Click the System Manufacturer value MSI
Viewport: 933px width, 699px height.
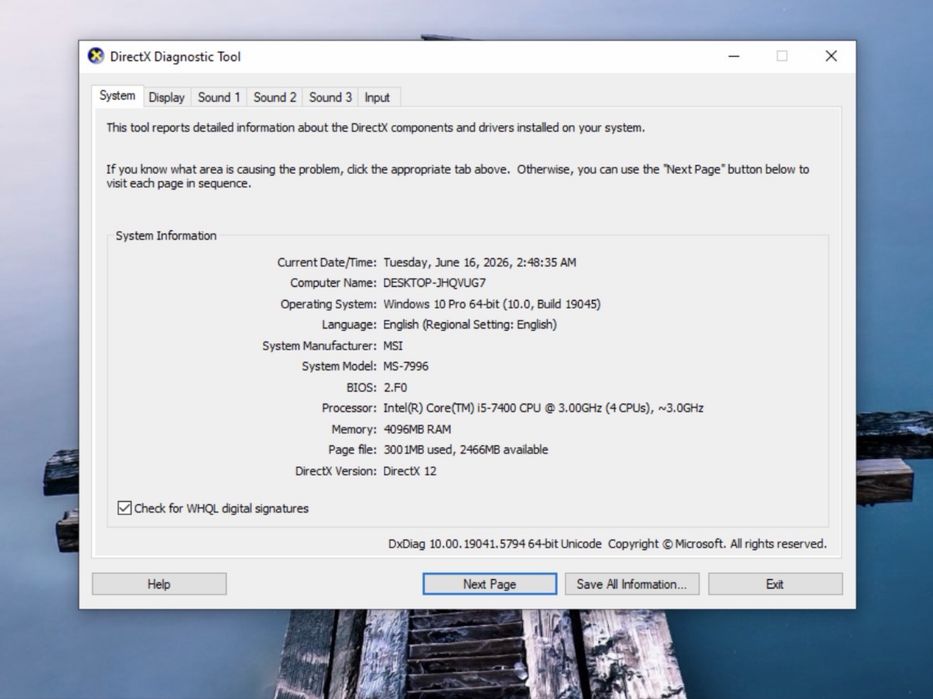pyautogui.click(x=393, y=346)
